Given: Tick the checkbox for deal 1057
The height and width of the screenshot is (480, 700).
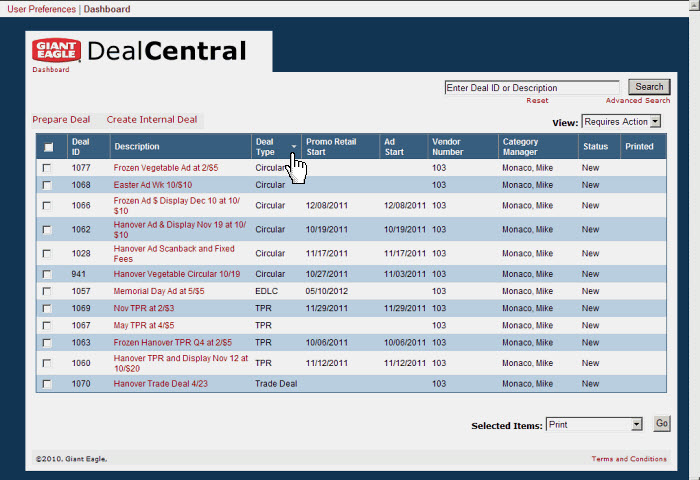Looking at the screenshot, I should click(x=46, y=291).
